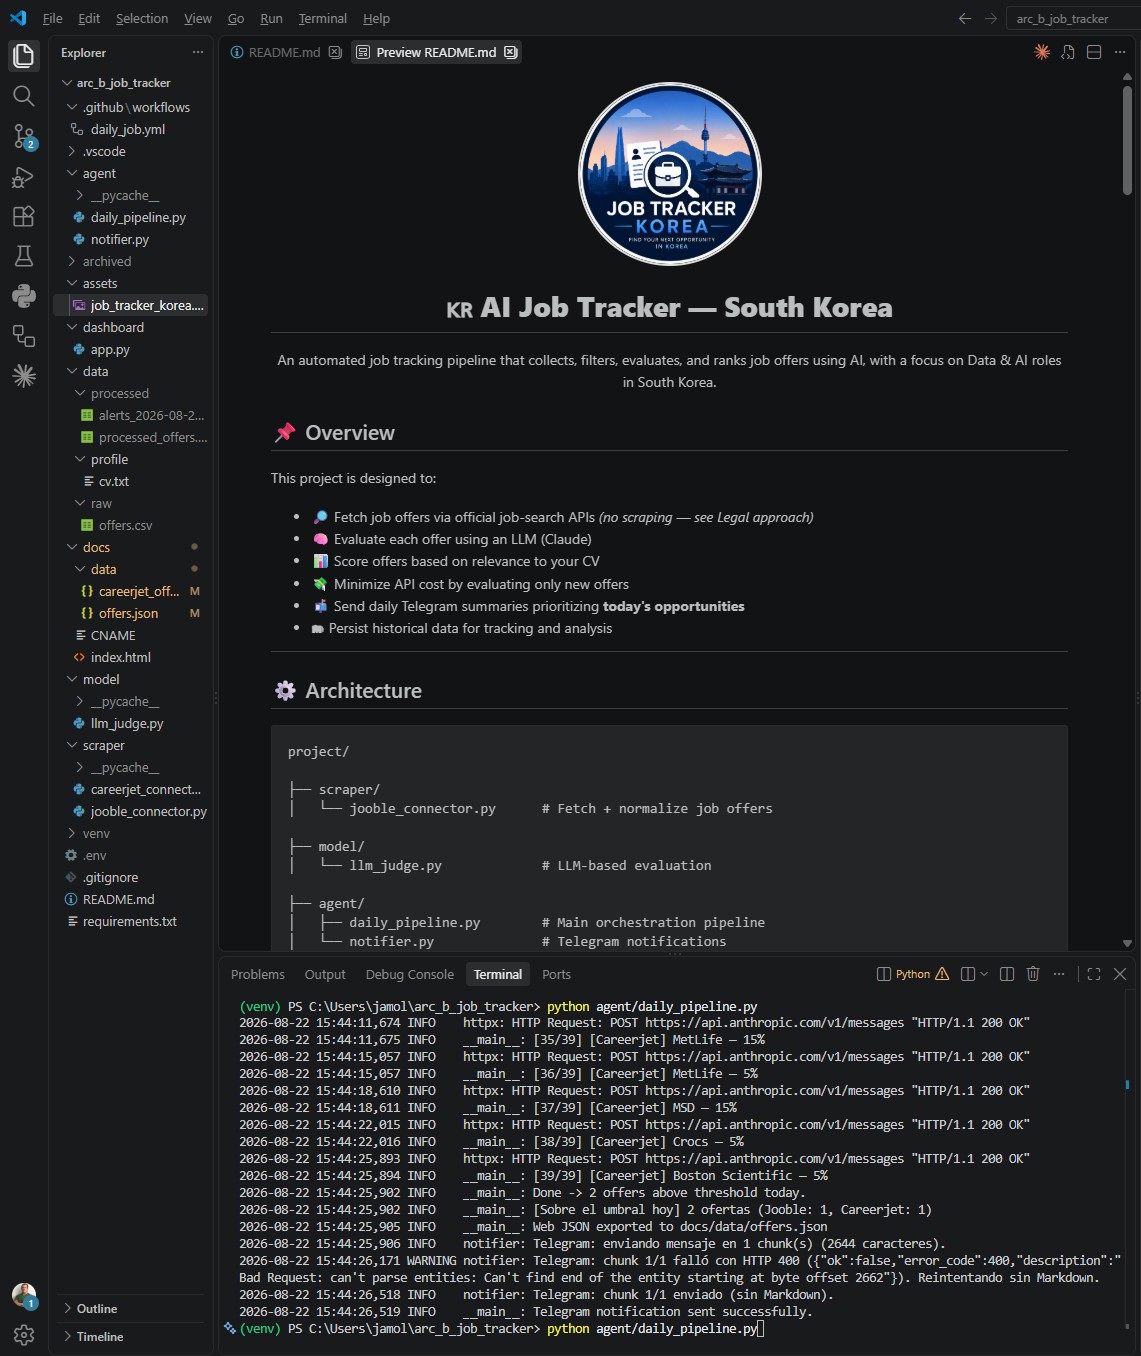Image resolution: width=1141 pixels, height=1356 pixels.
Task: Close the README.md editor tab
Action: [x=335, y=52]
